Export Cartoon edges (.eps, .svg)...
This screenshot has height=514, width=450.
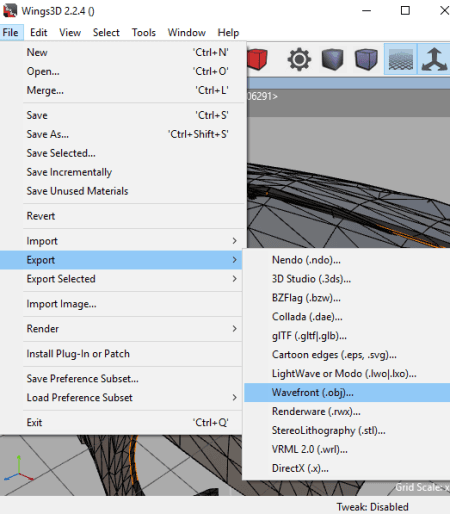[x=347, y=355]
